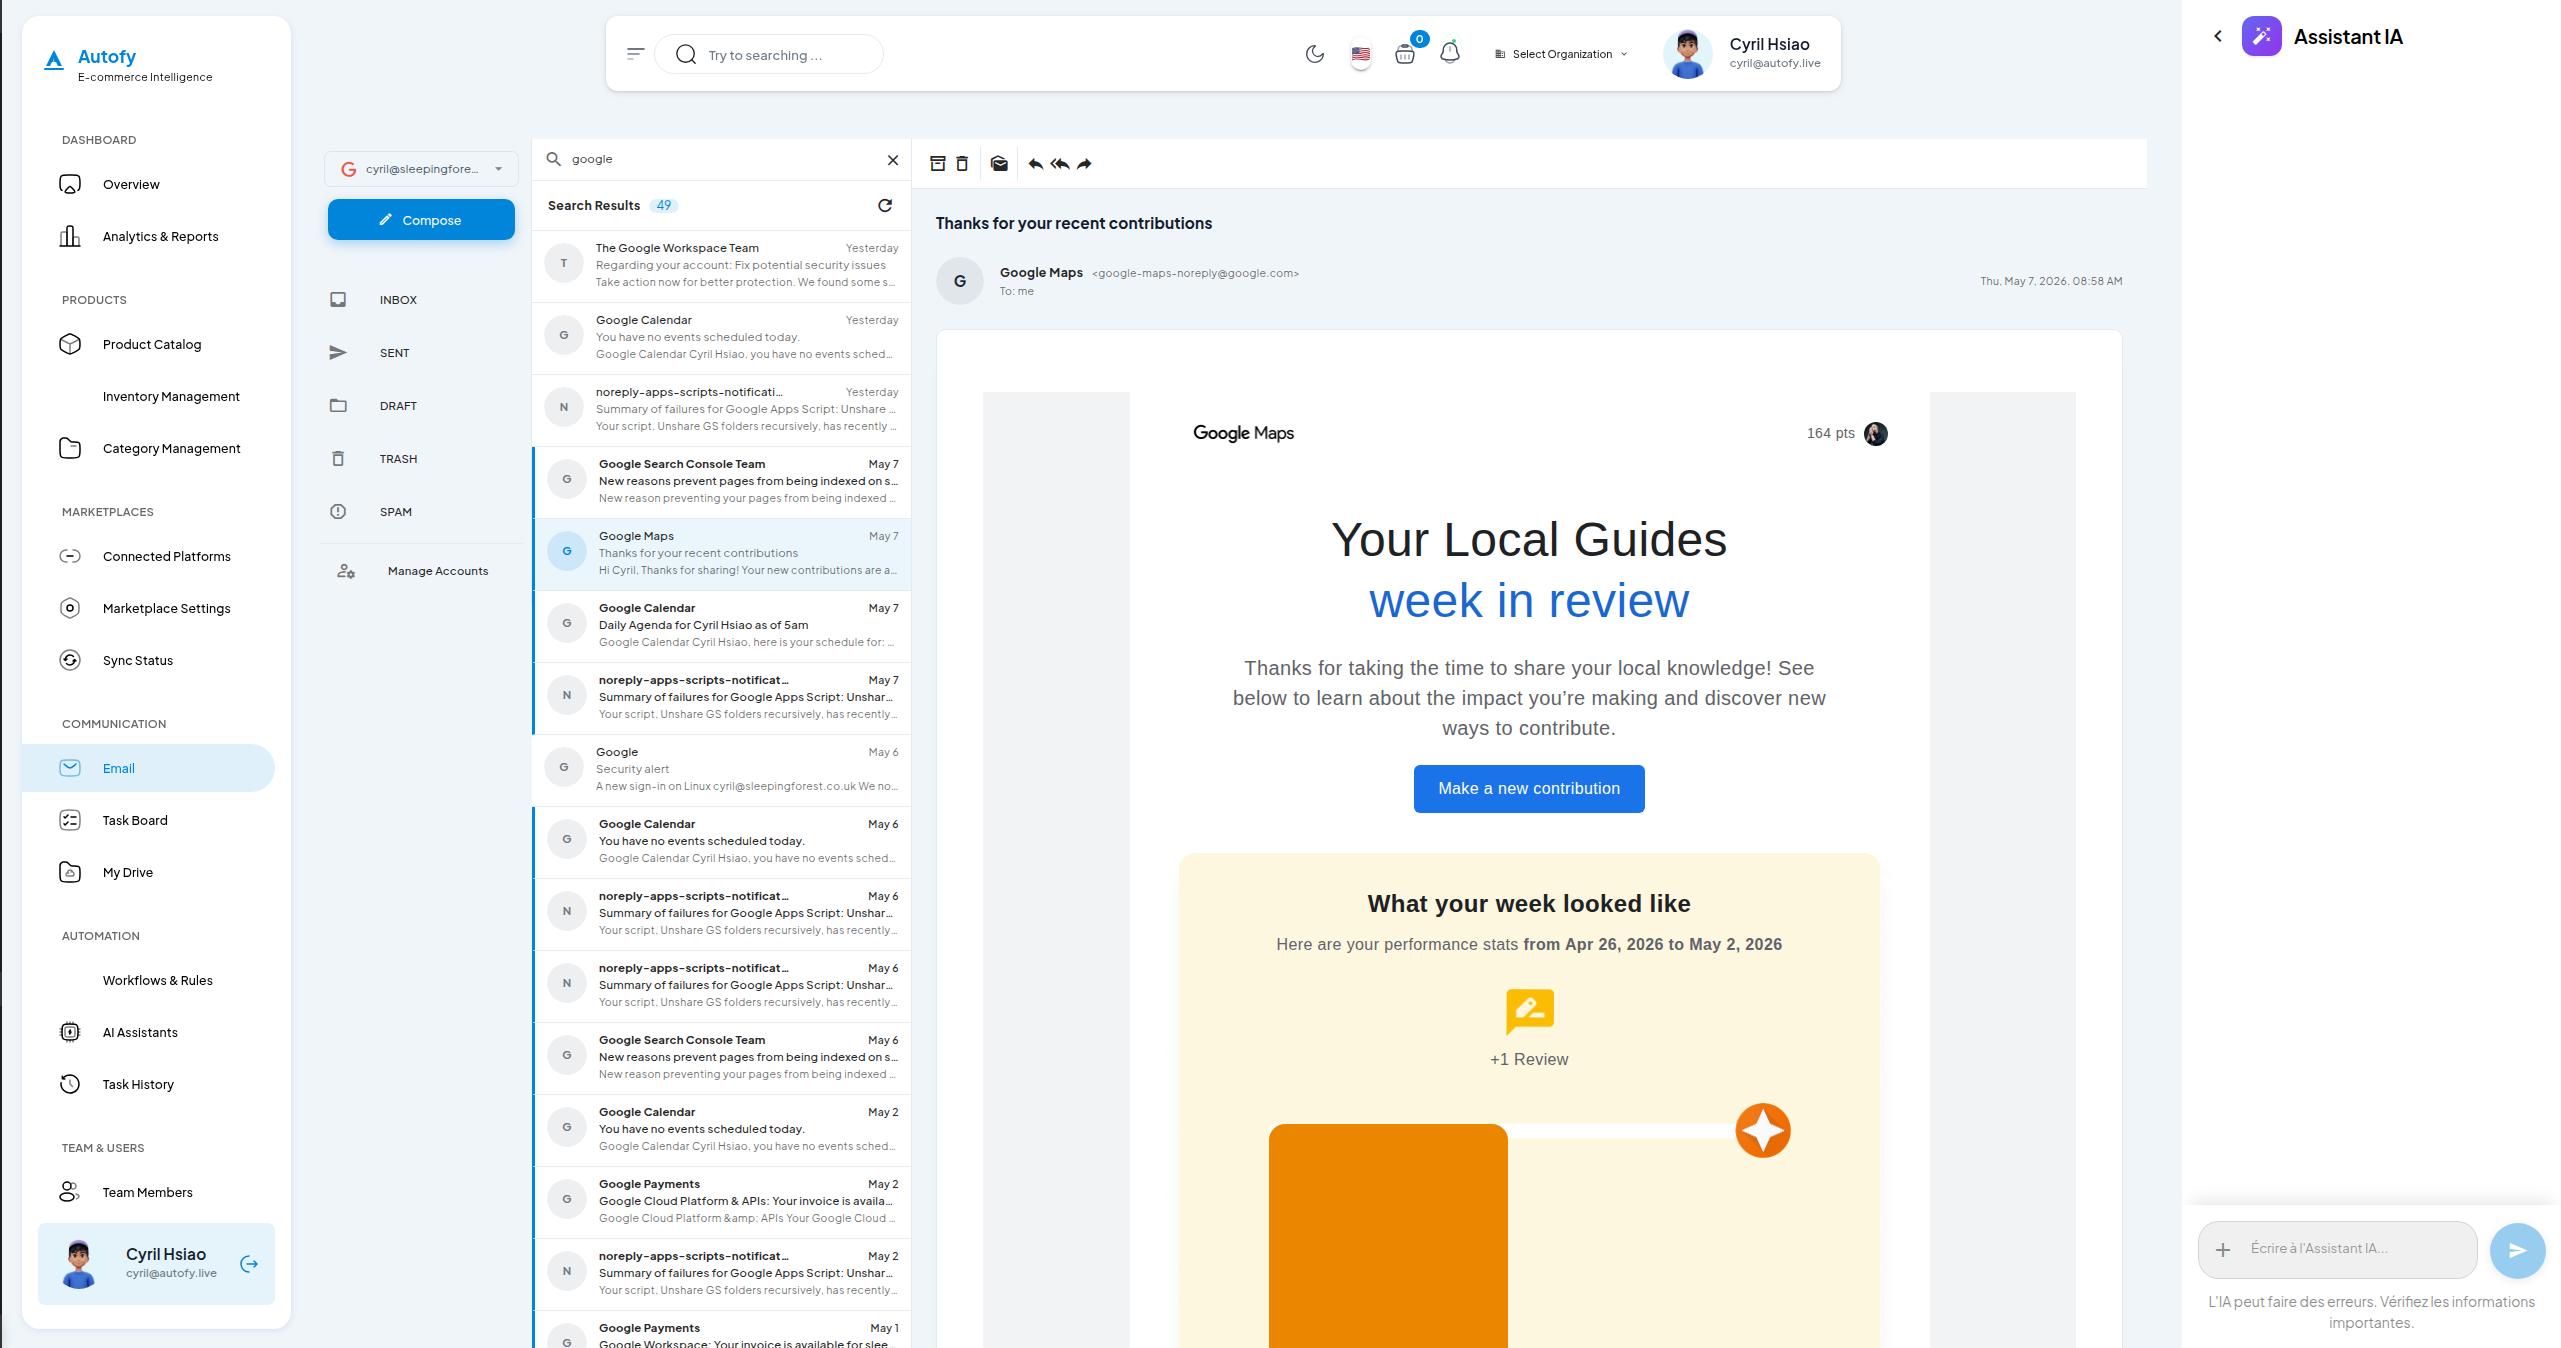2561x1348 pixels.
Task: Refresh the search results list
Action: point(885,205)
